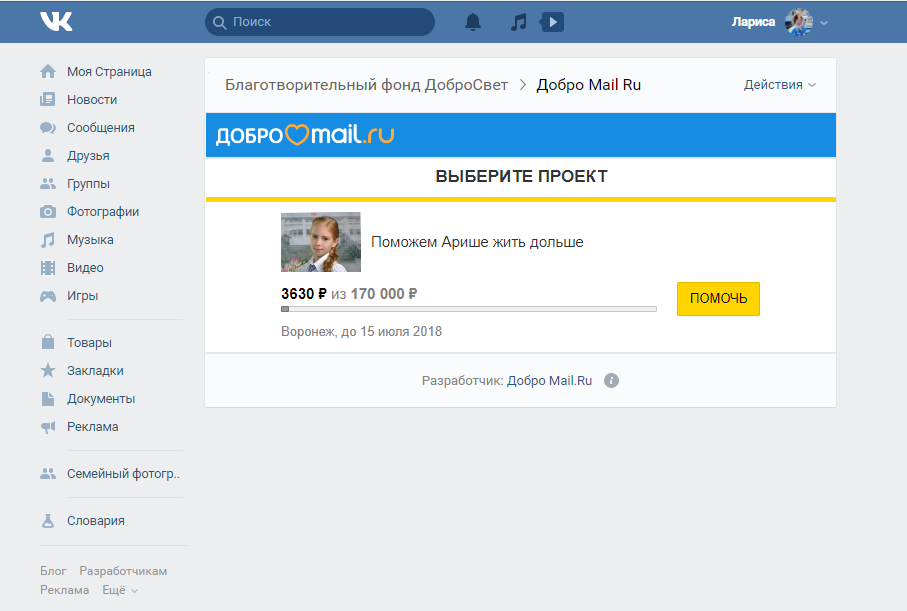907x611 pixels.
Task: Click Лариса profile avatar
Action: coord(799,22)
